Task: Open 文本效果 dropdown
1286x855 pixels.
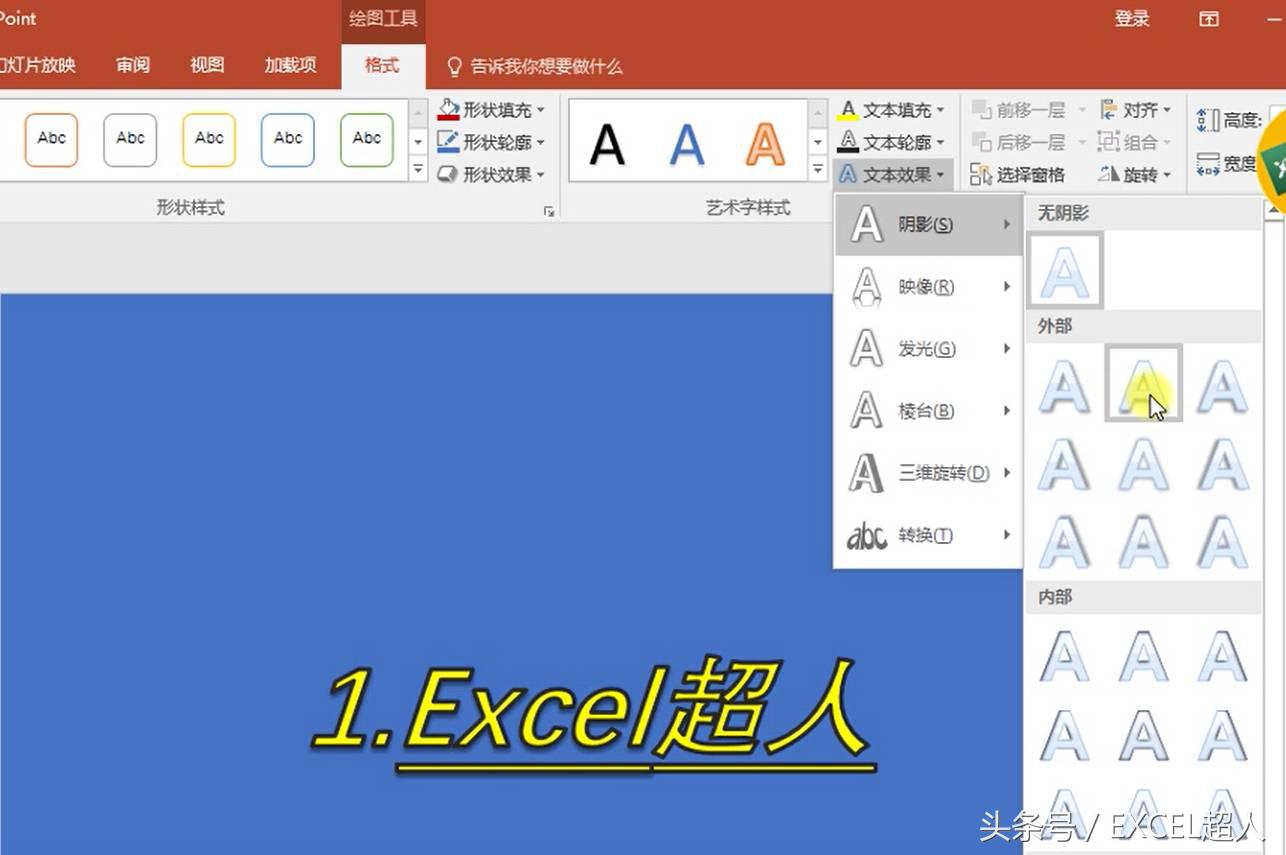Action: pyautogui.click(x=892, y=174)
